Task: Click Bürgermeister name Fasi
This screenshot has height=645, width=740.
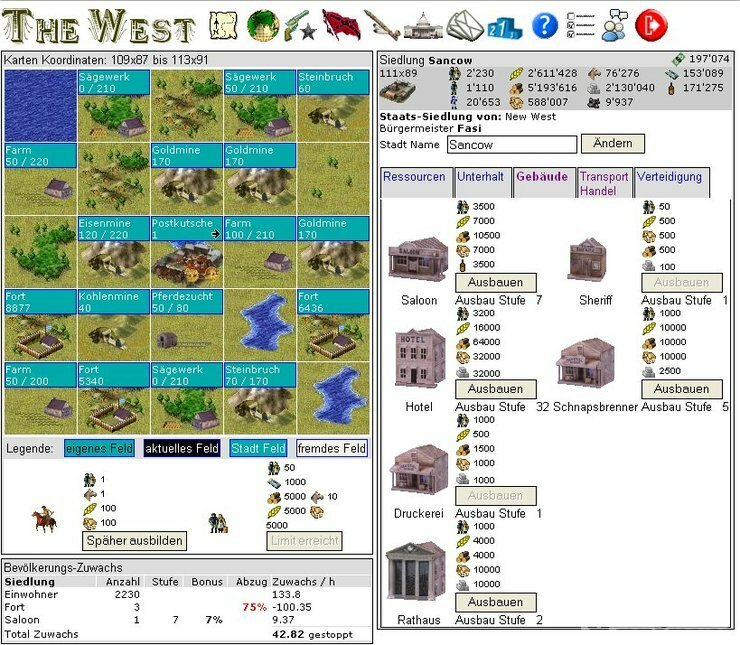Action: [x=469, y=128]
